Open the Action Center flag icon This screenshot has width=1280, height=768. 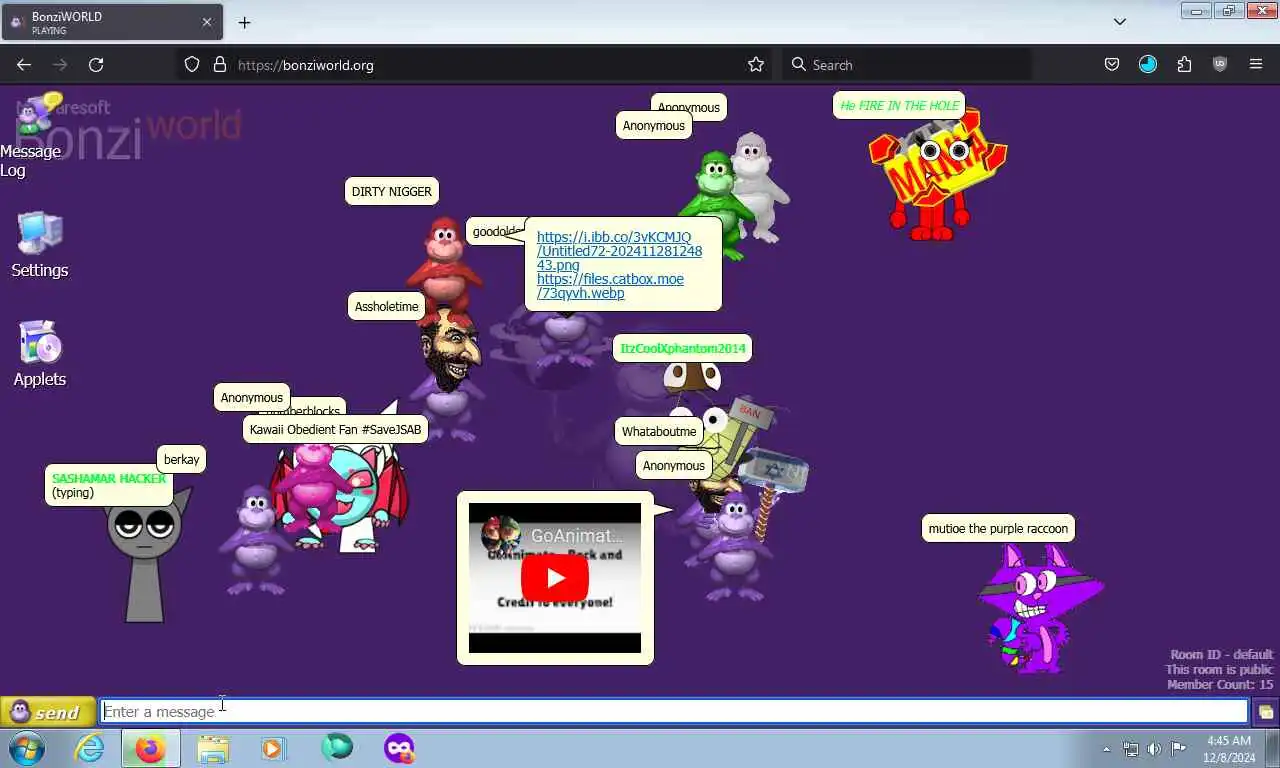click(x=1178, y=749)
